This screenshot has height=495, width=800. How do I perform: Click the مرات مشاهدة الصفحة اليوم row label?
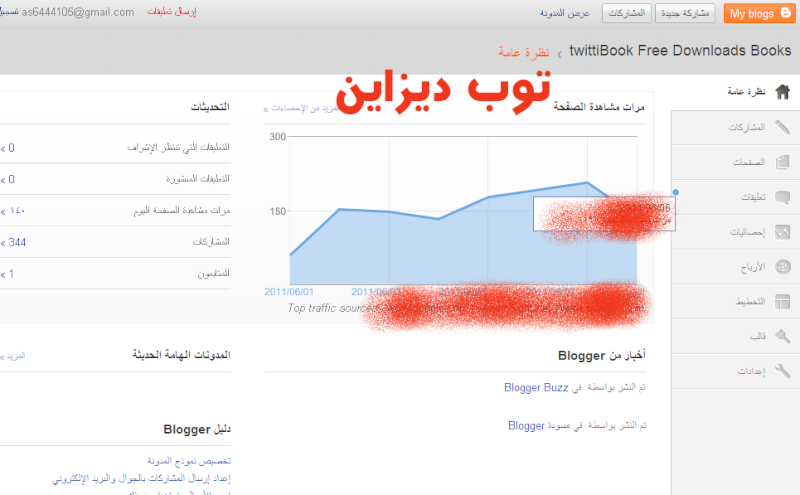182,210
